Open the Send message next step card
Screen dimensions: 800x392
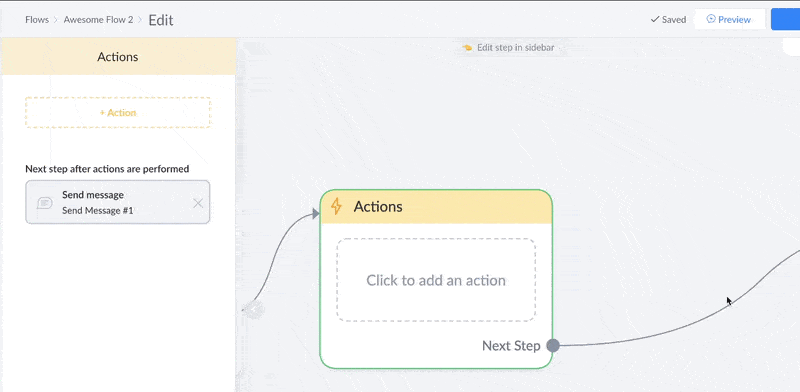117,202
